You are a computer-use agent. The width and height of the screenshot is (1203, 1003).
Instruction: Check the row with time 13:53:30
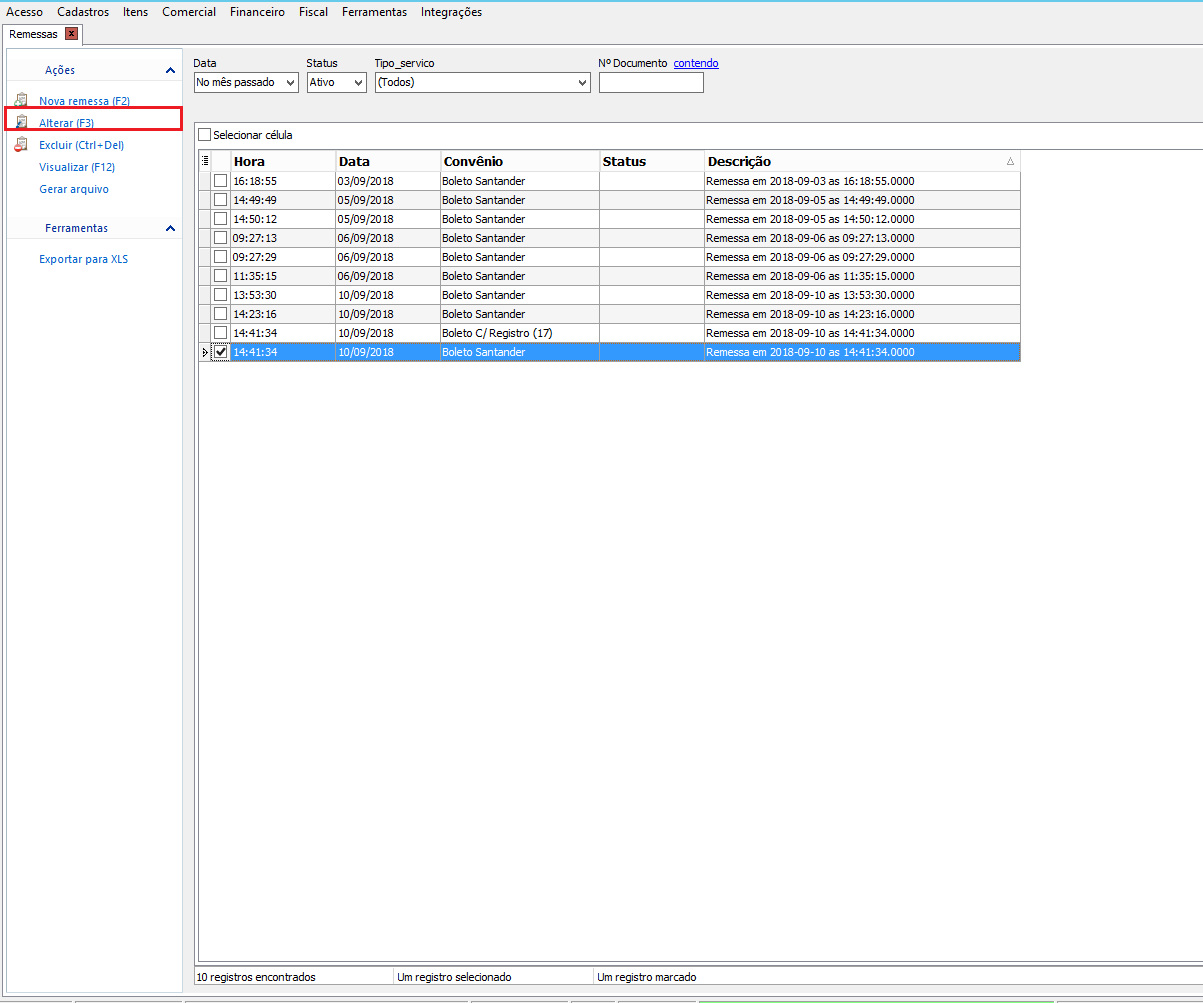coord(220,295)
